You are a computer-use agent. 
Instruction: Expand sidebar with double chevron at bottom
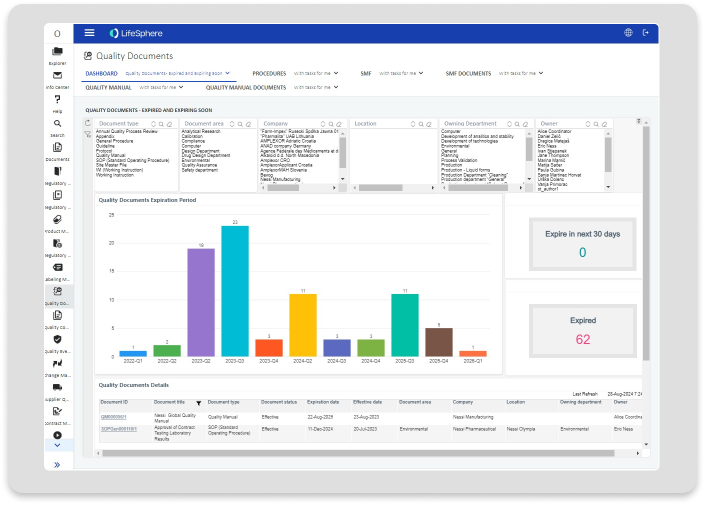pyautogui.click(x=58, y=465)
